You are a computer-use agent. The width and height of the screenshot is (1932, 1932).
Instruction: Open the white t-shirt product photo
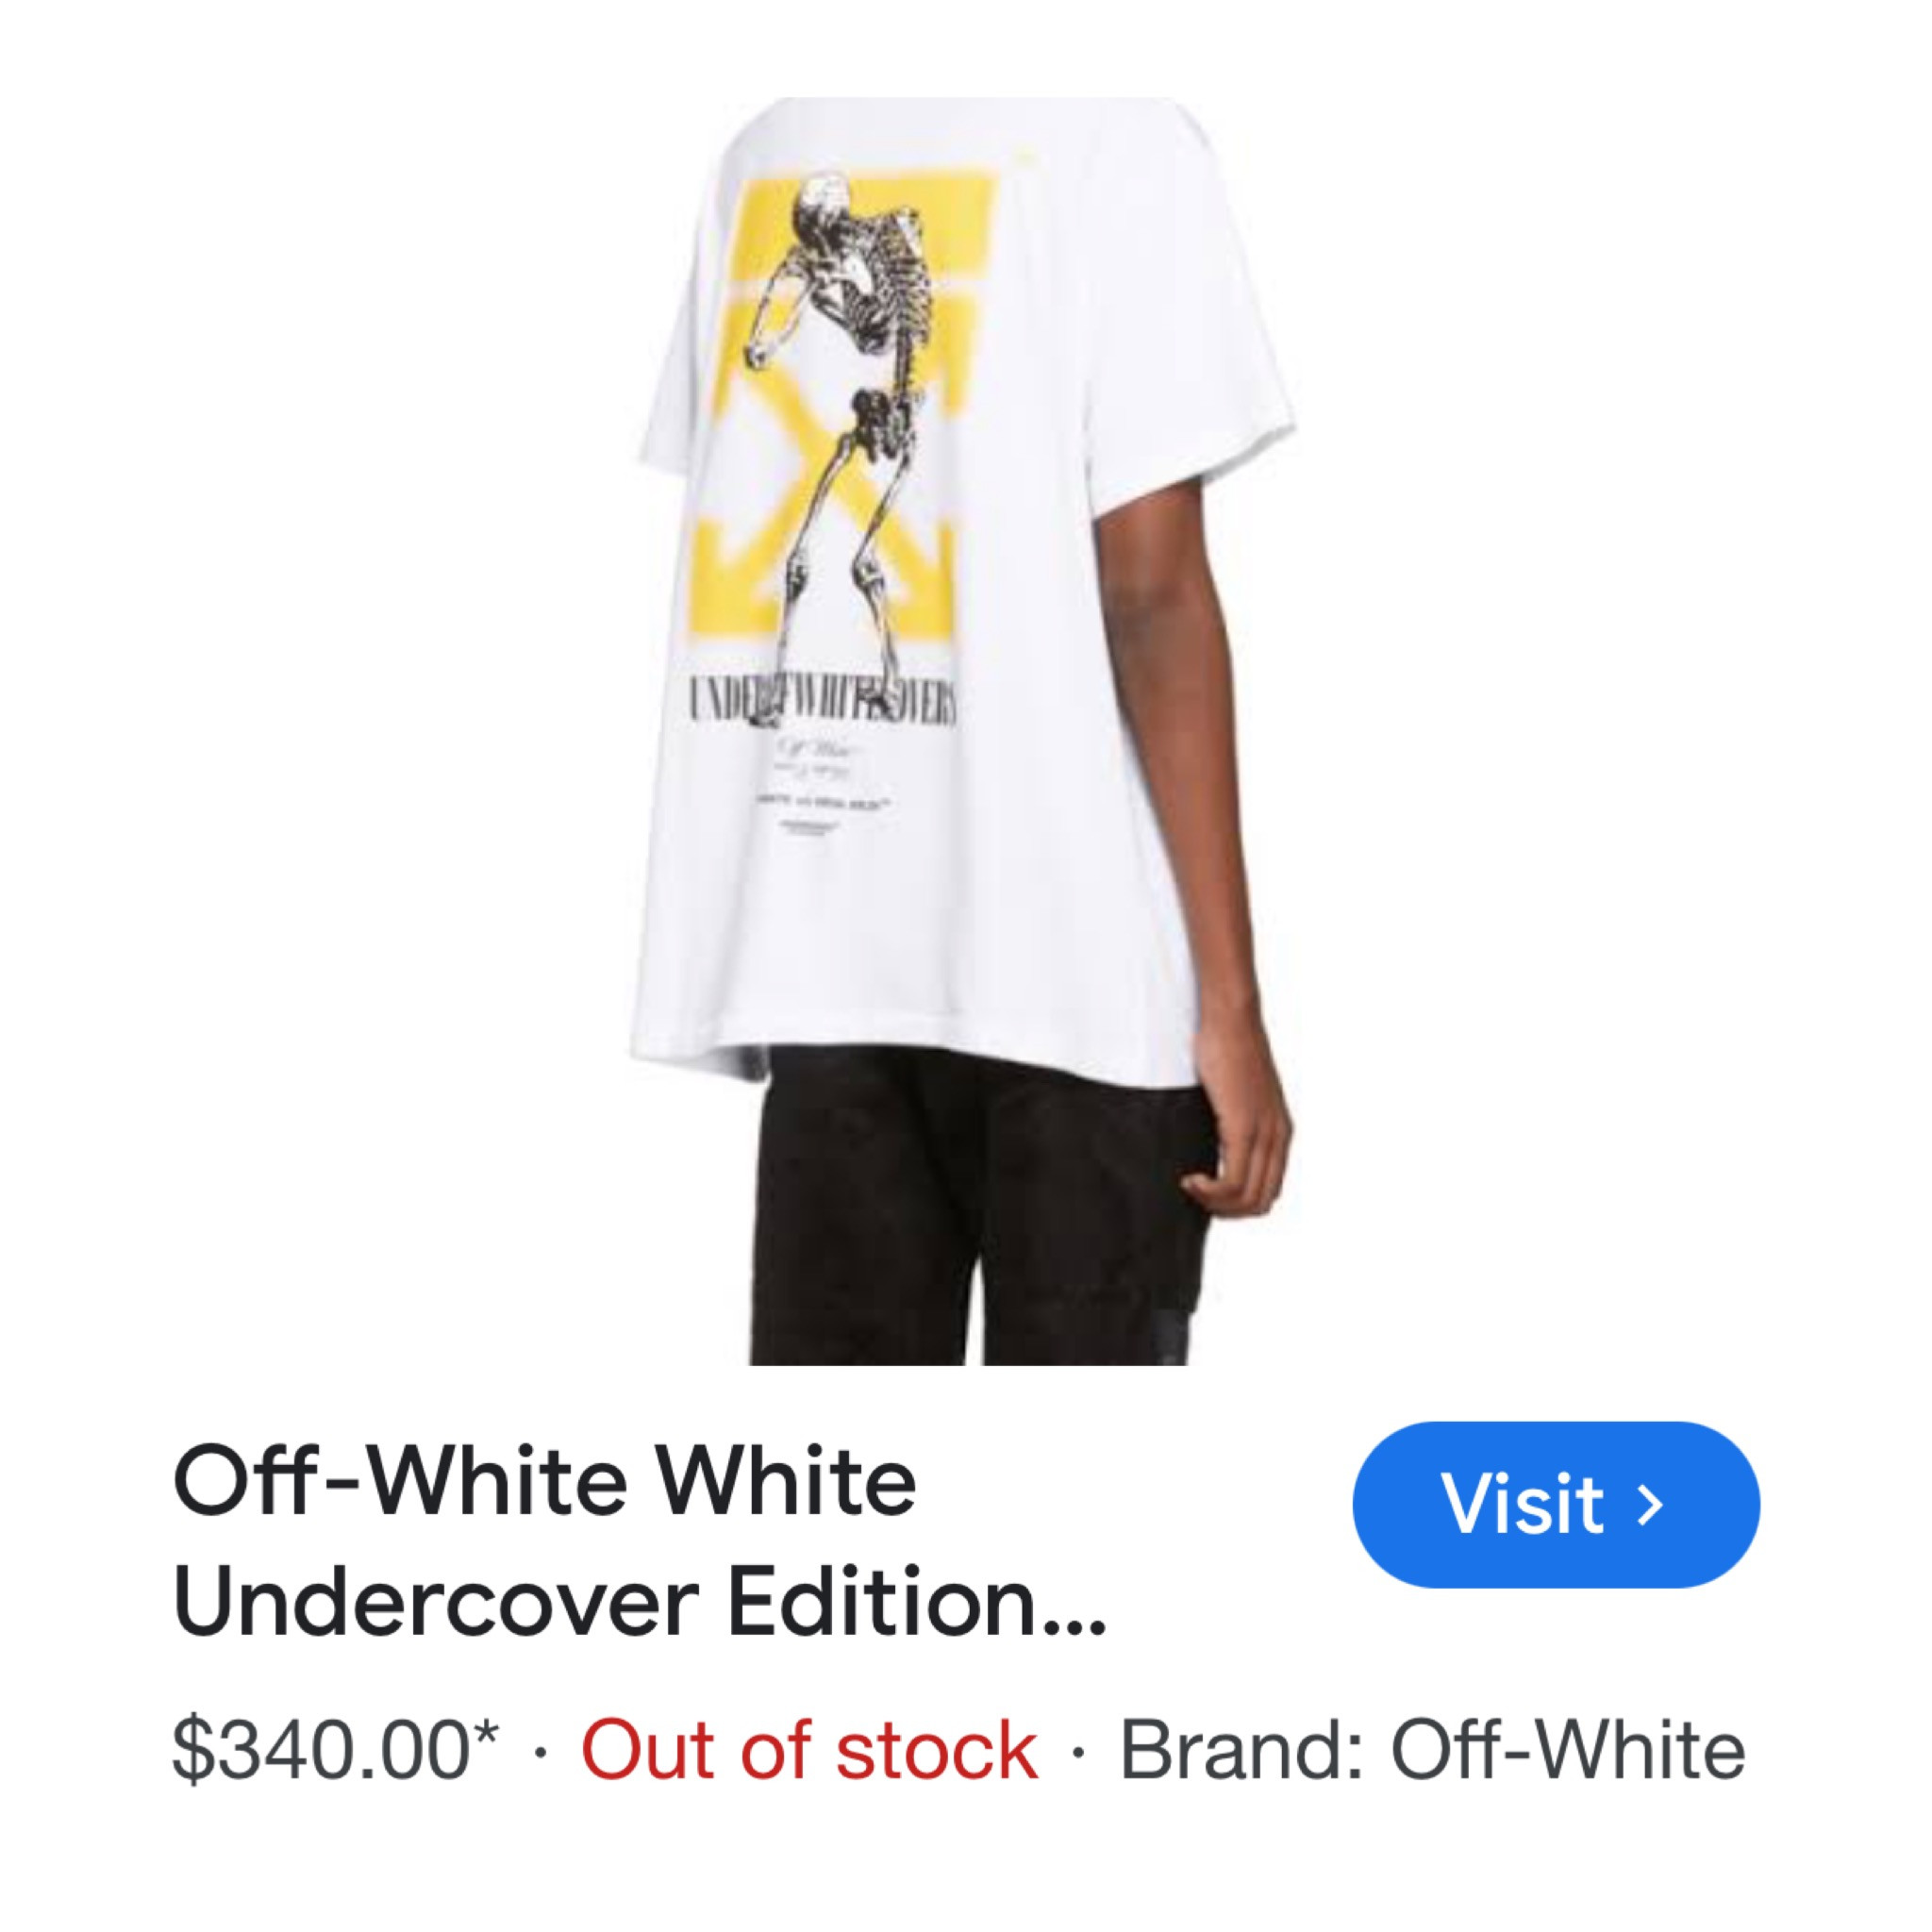click(966, 731)
